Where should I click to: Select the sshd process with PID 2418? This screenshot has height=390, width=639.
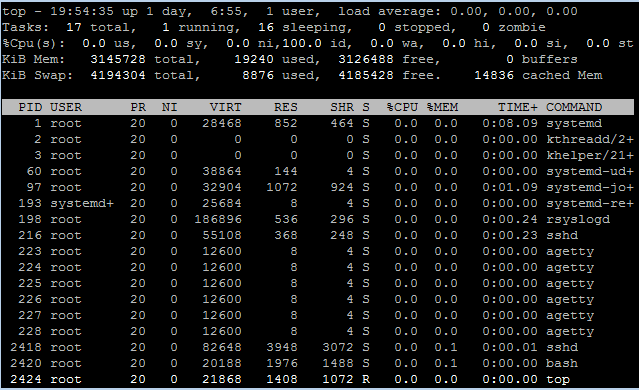(x=318, y=347)
